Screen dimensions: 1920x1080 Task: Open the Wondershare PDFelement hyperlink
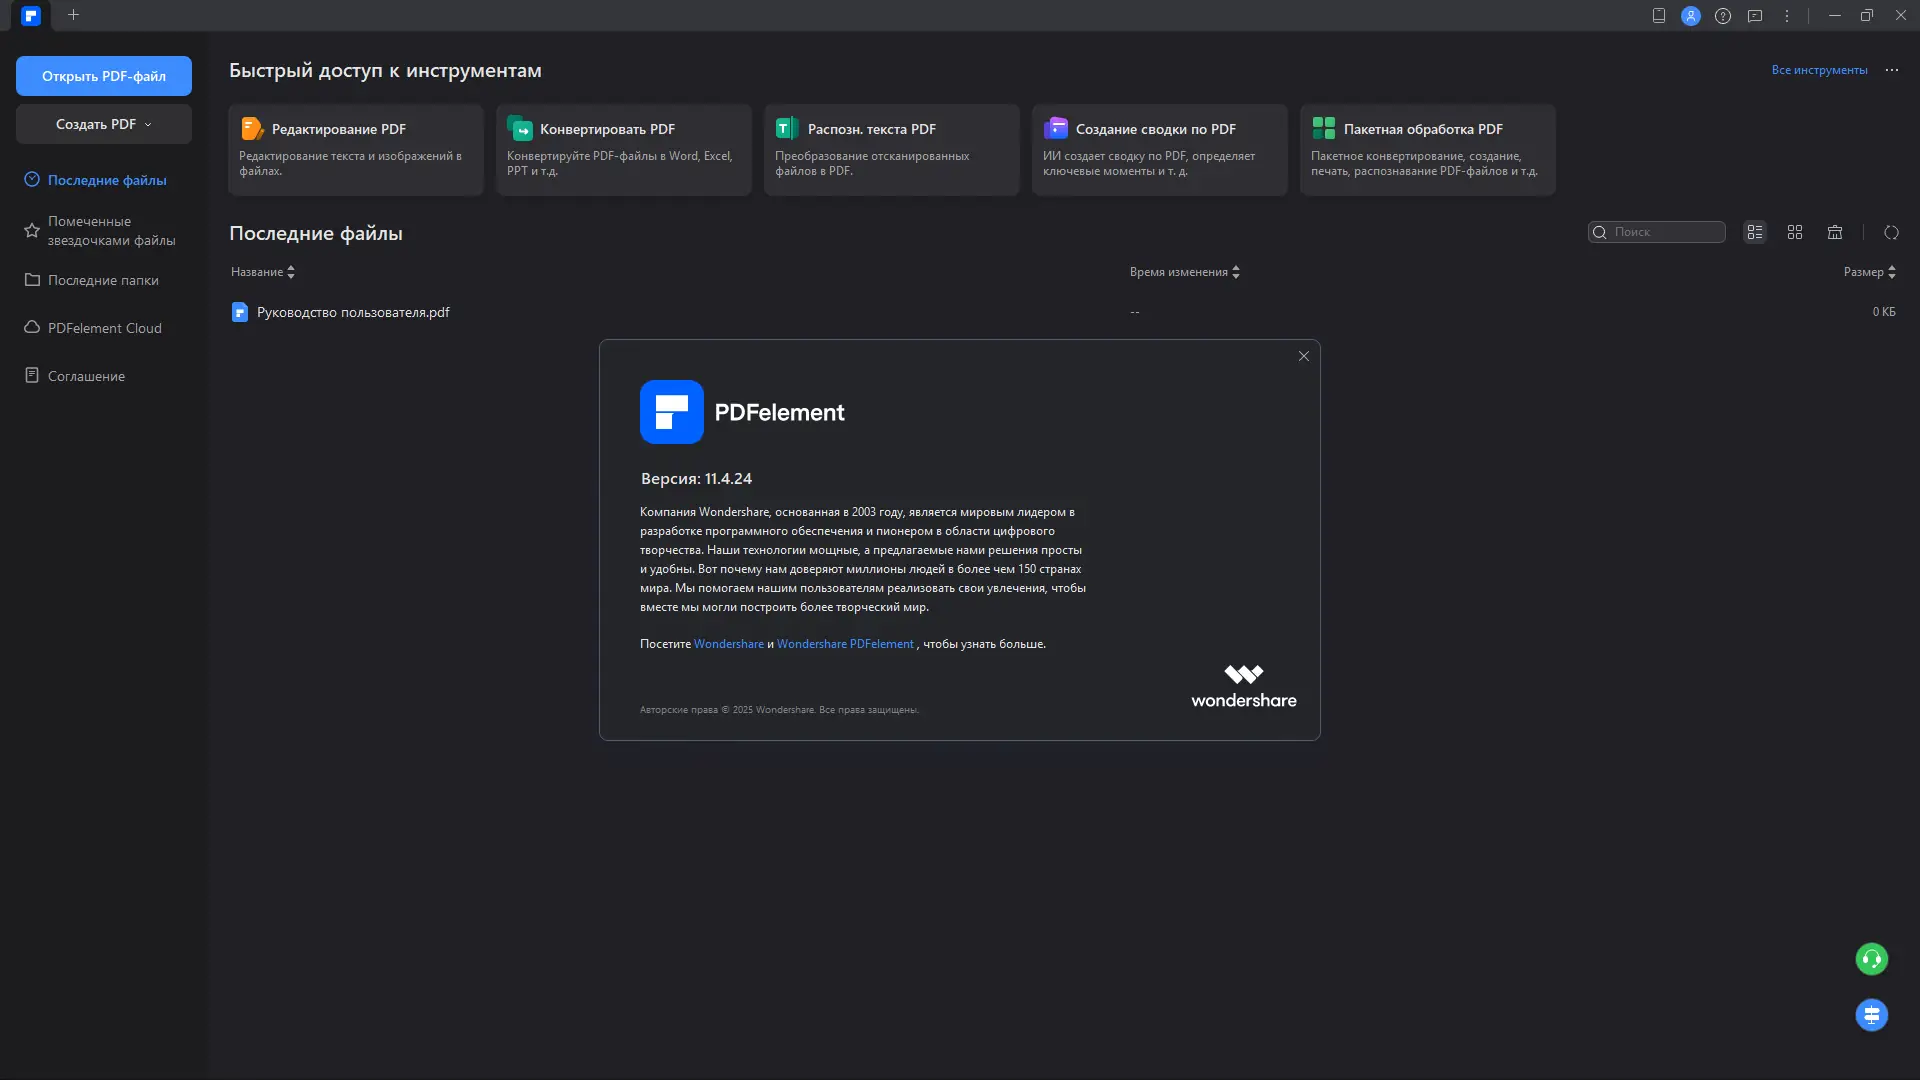click(845, 644)
